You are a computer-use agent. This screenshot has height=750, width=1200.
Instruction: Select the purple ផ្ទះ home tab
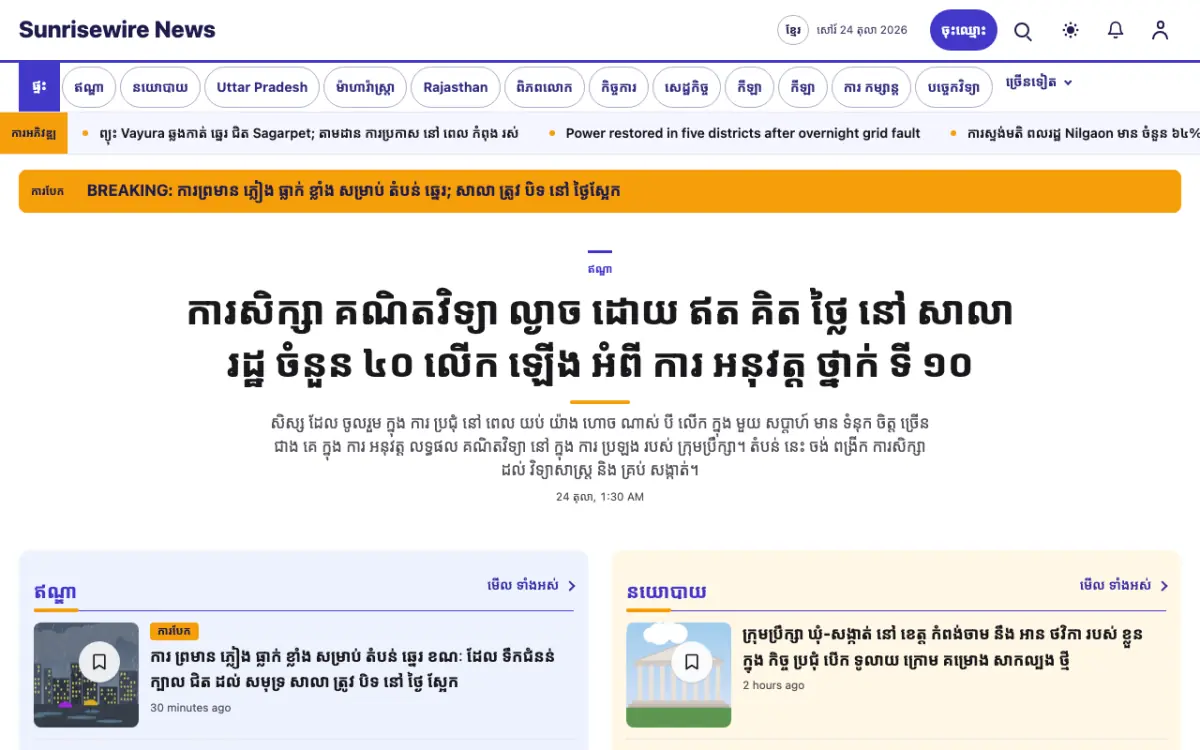point(39,87)
